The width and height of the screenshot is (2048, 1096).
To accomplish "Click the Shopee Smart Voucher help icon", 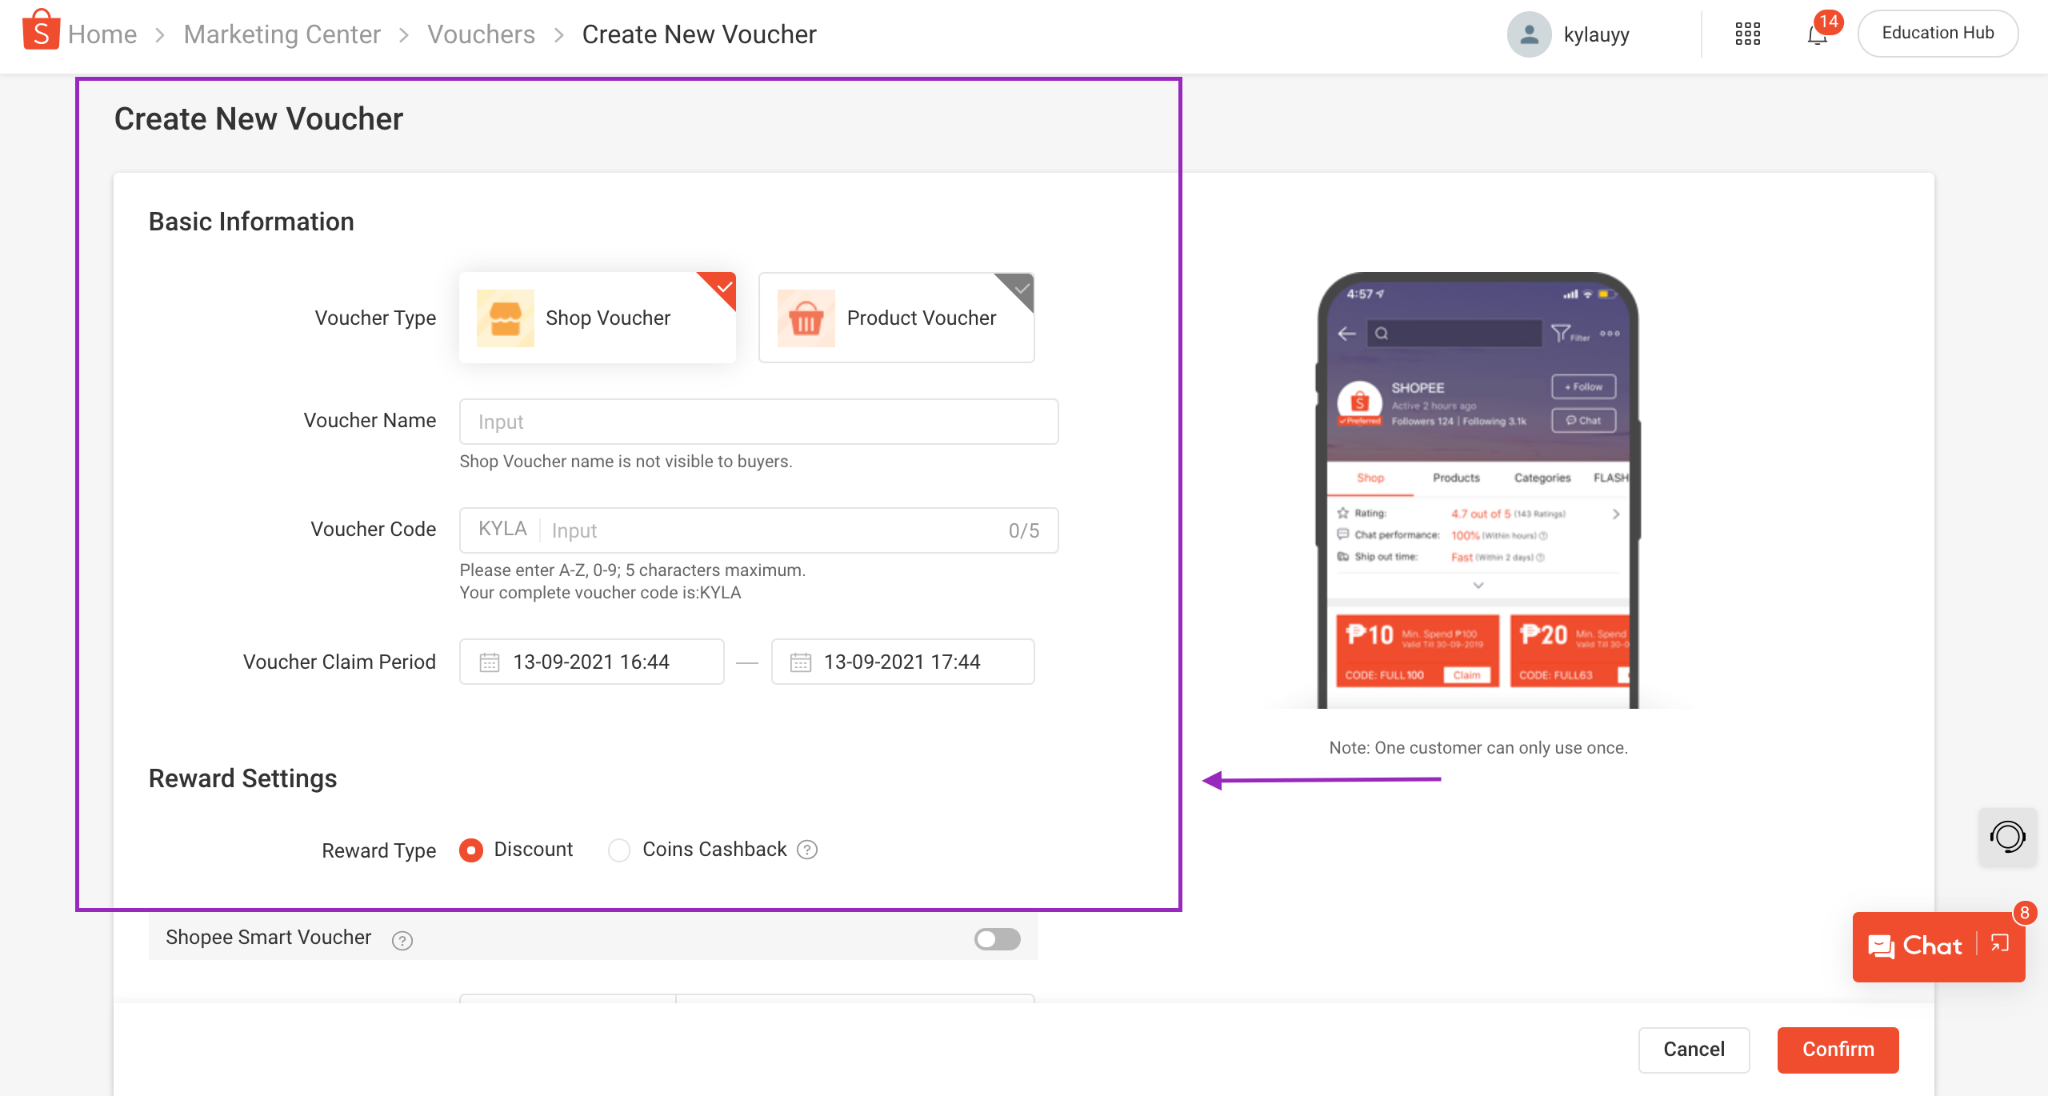I will (x=402, y=940).
